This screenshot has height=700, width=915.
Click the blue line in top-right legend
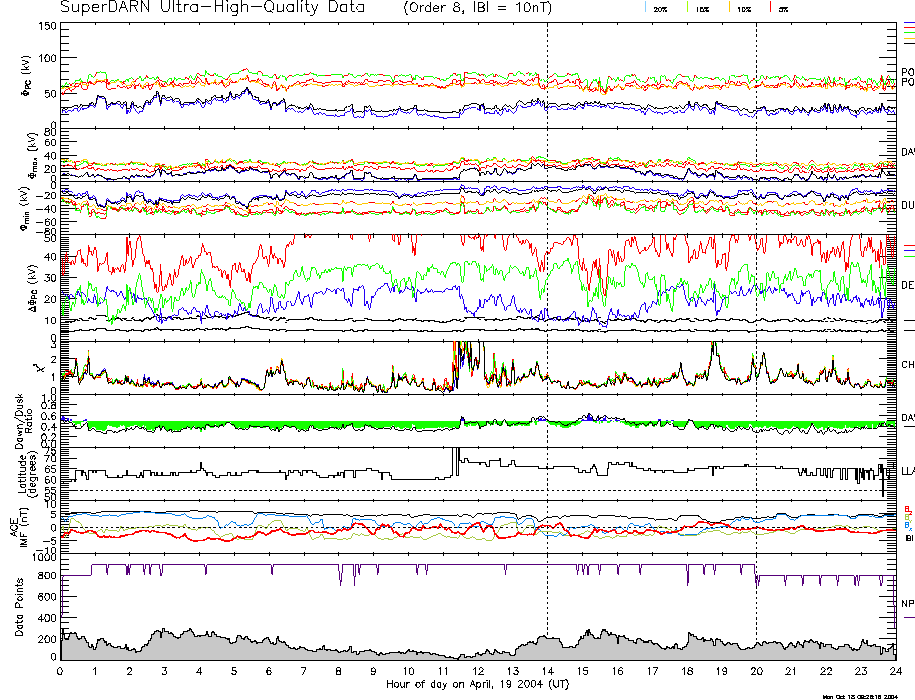coord(908,22)
